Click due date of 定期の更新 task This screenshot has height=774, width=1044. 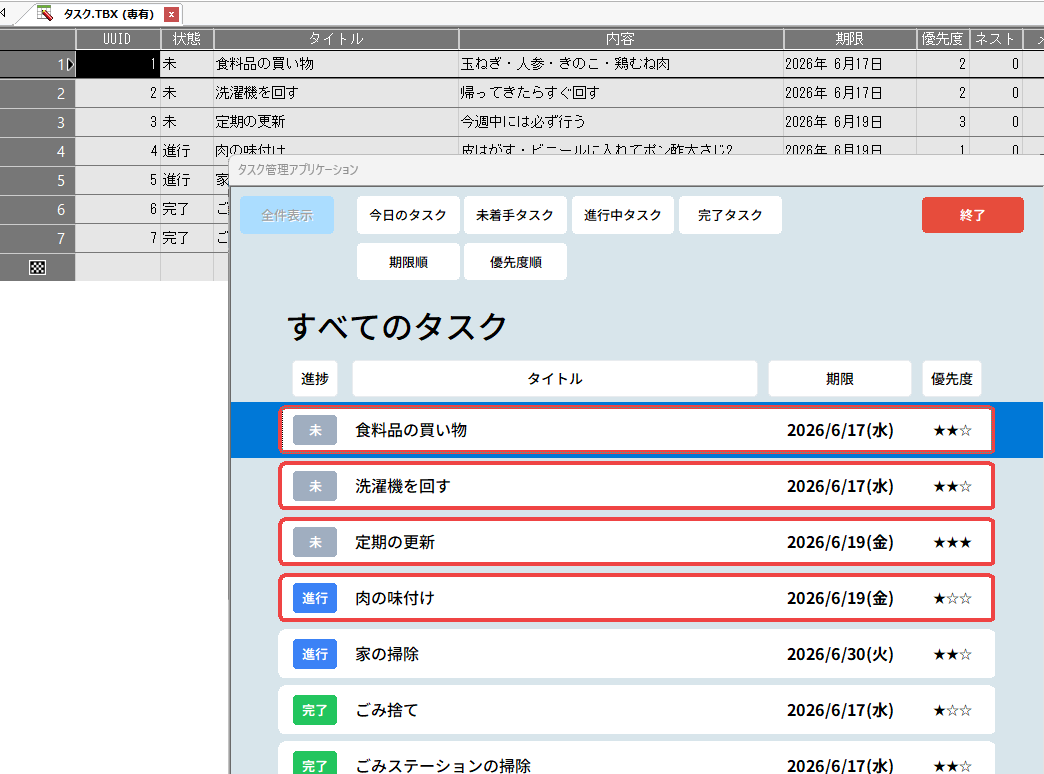(x=840, y=542)
